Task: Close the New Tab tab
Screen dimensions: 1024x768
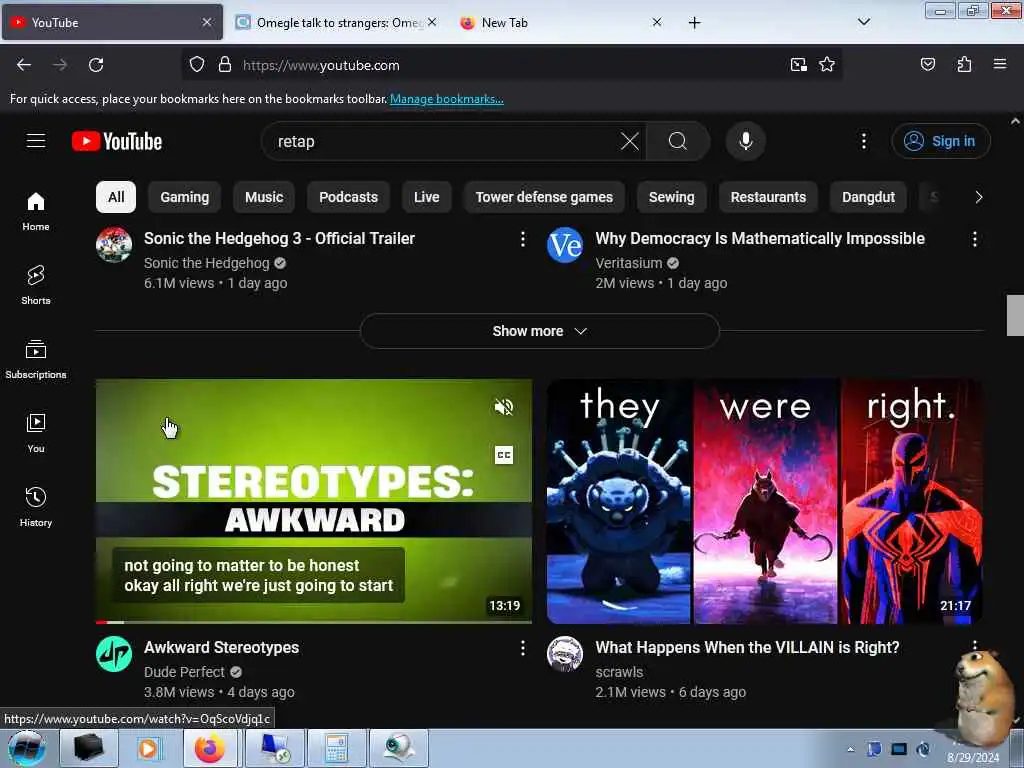Action: tap(657, 22)
